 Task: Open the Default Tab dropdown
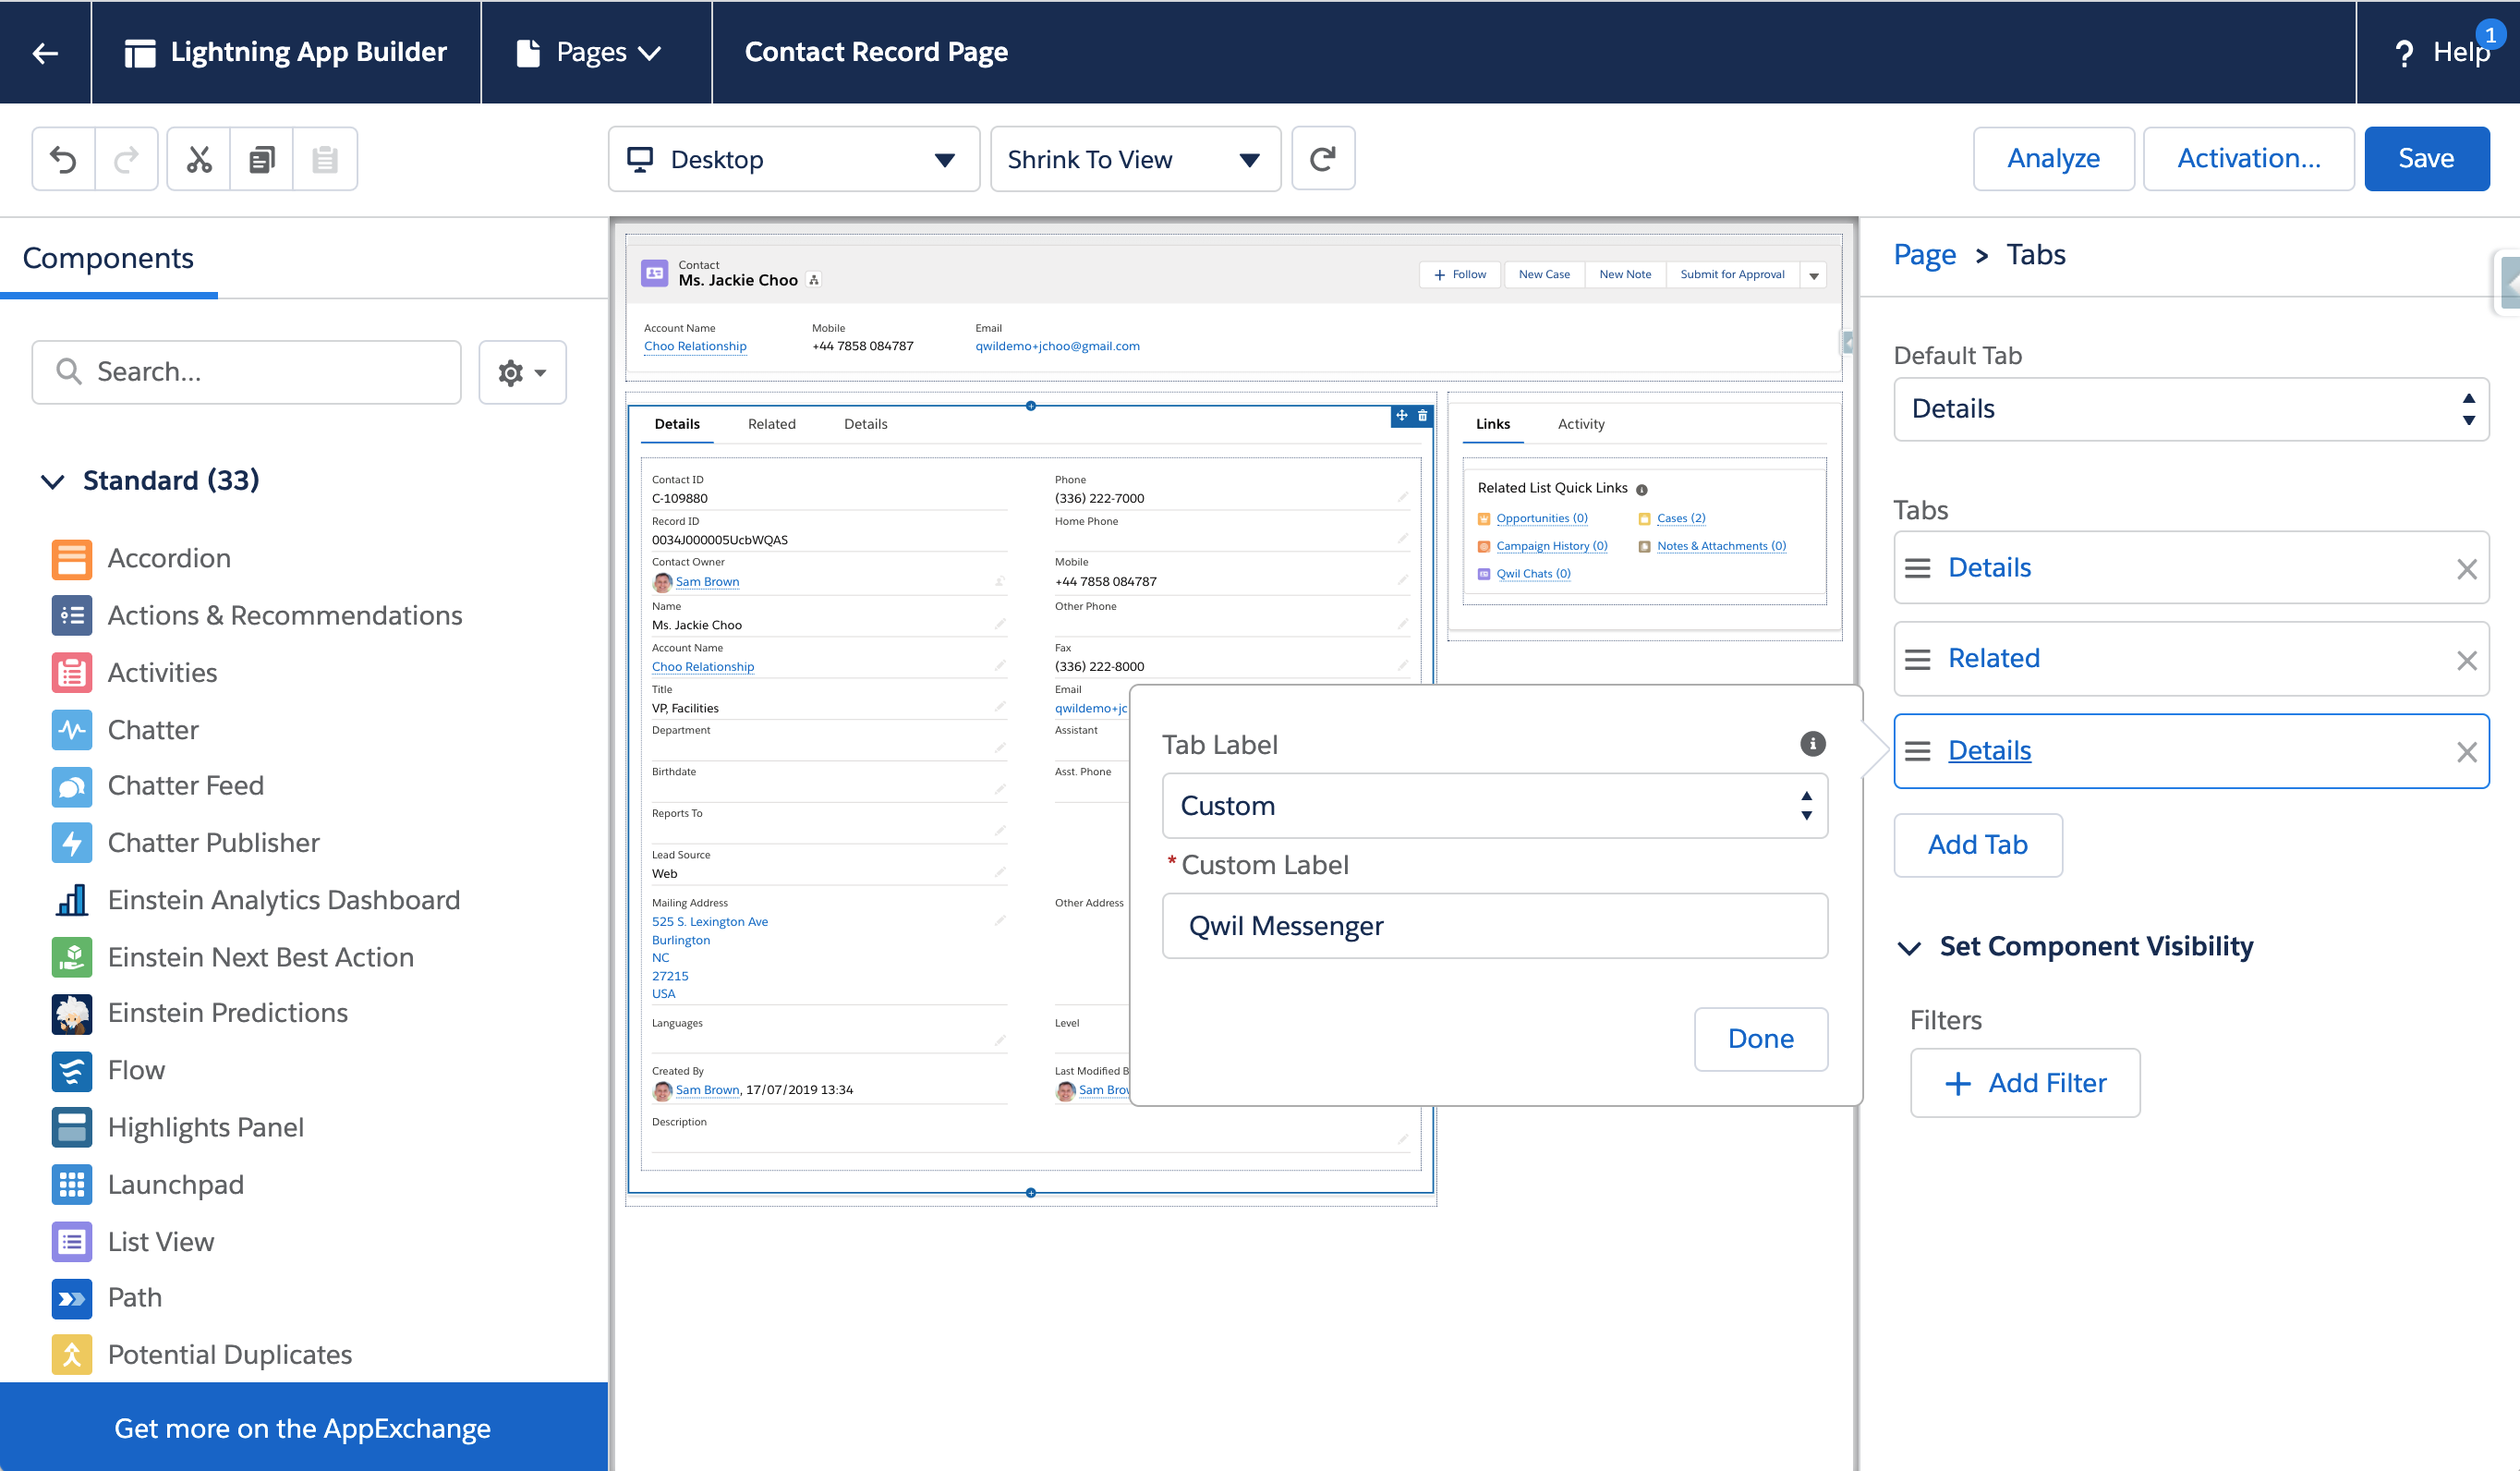coord(2190,409)
